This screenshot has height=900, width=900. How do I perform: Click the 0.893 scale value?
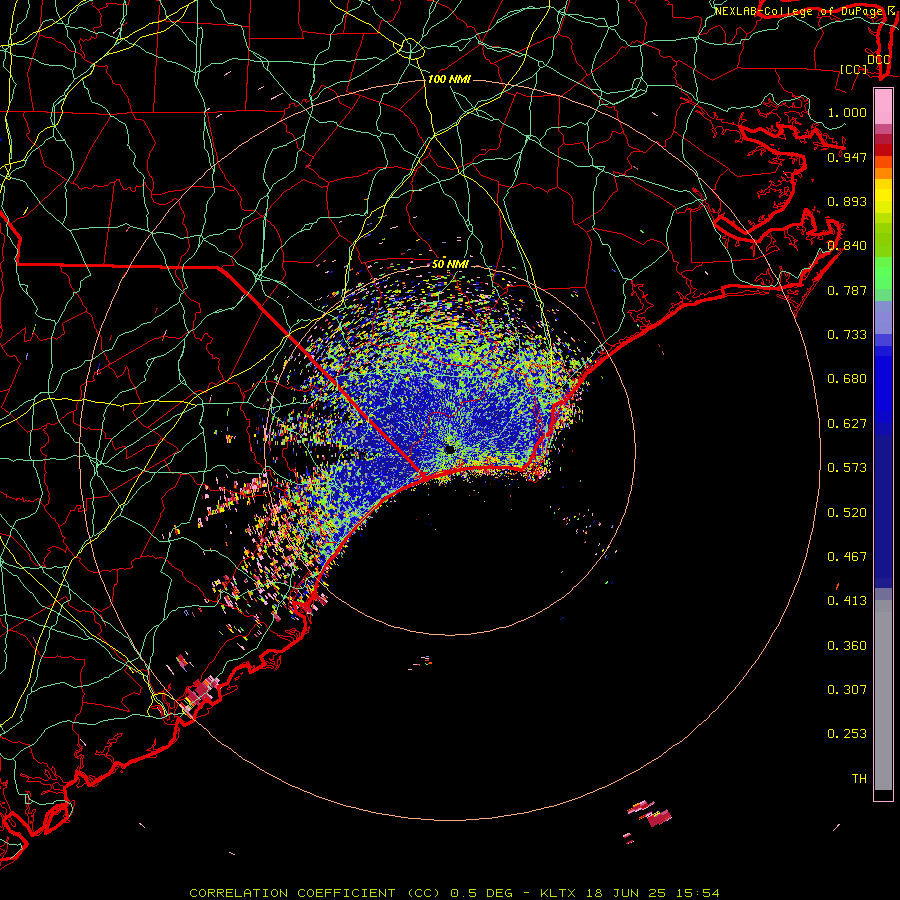pos(847,201)
